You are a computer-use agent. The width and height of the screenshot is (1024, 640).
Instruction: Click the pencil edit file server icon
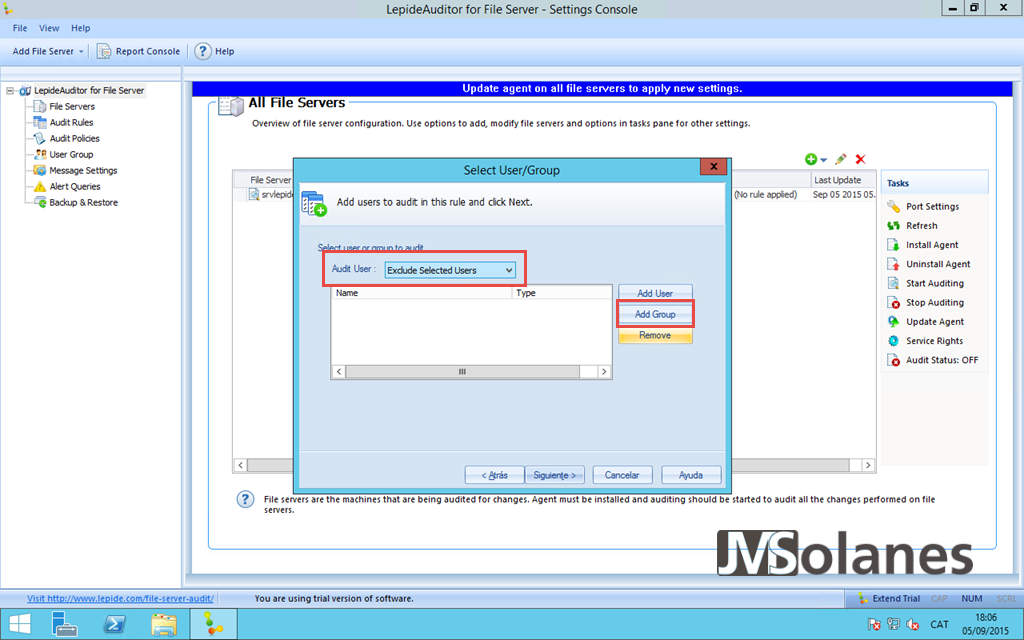(x=840, y=159)
